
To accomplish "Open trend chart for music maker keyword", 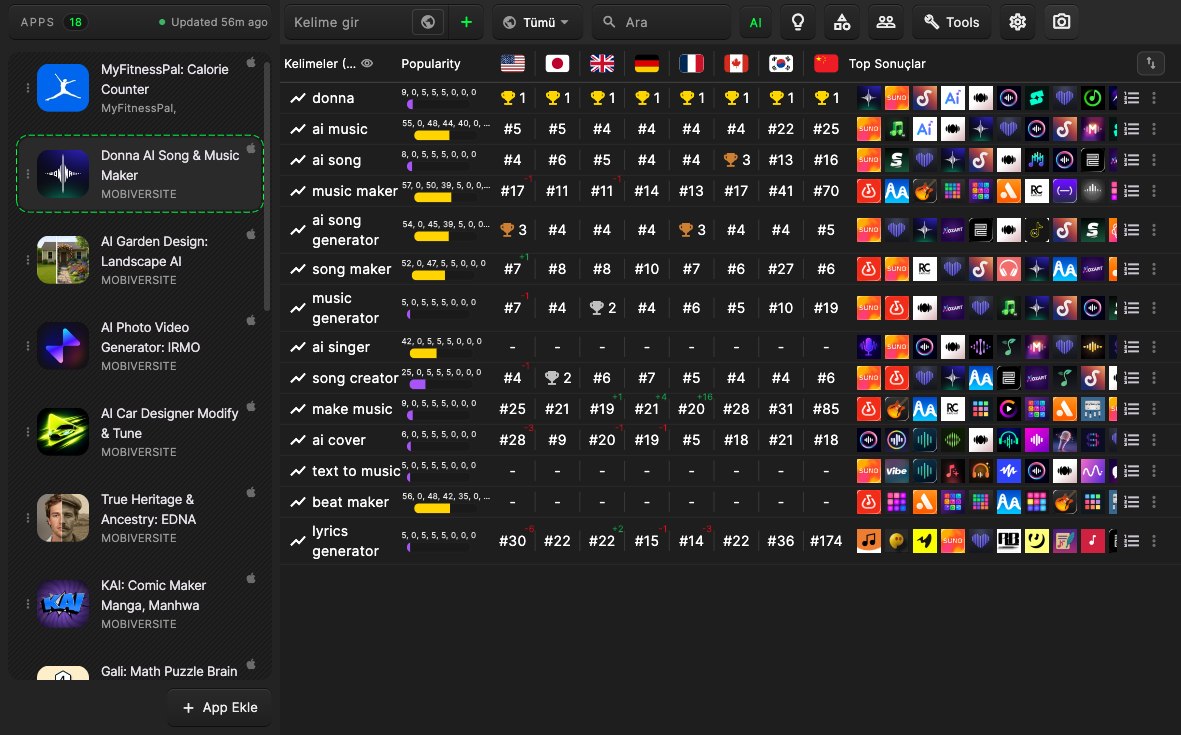I will pyautogui.click(x=298, y=191).
